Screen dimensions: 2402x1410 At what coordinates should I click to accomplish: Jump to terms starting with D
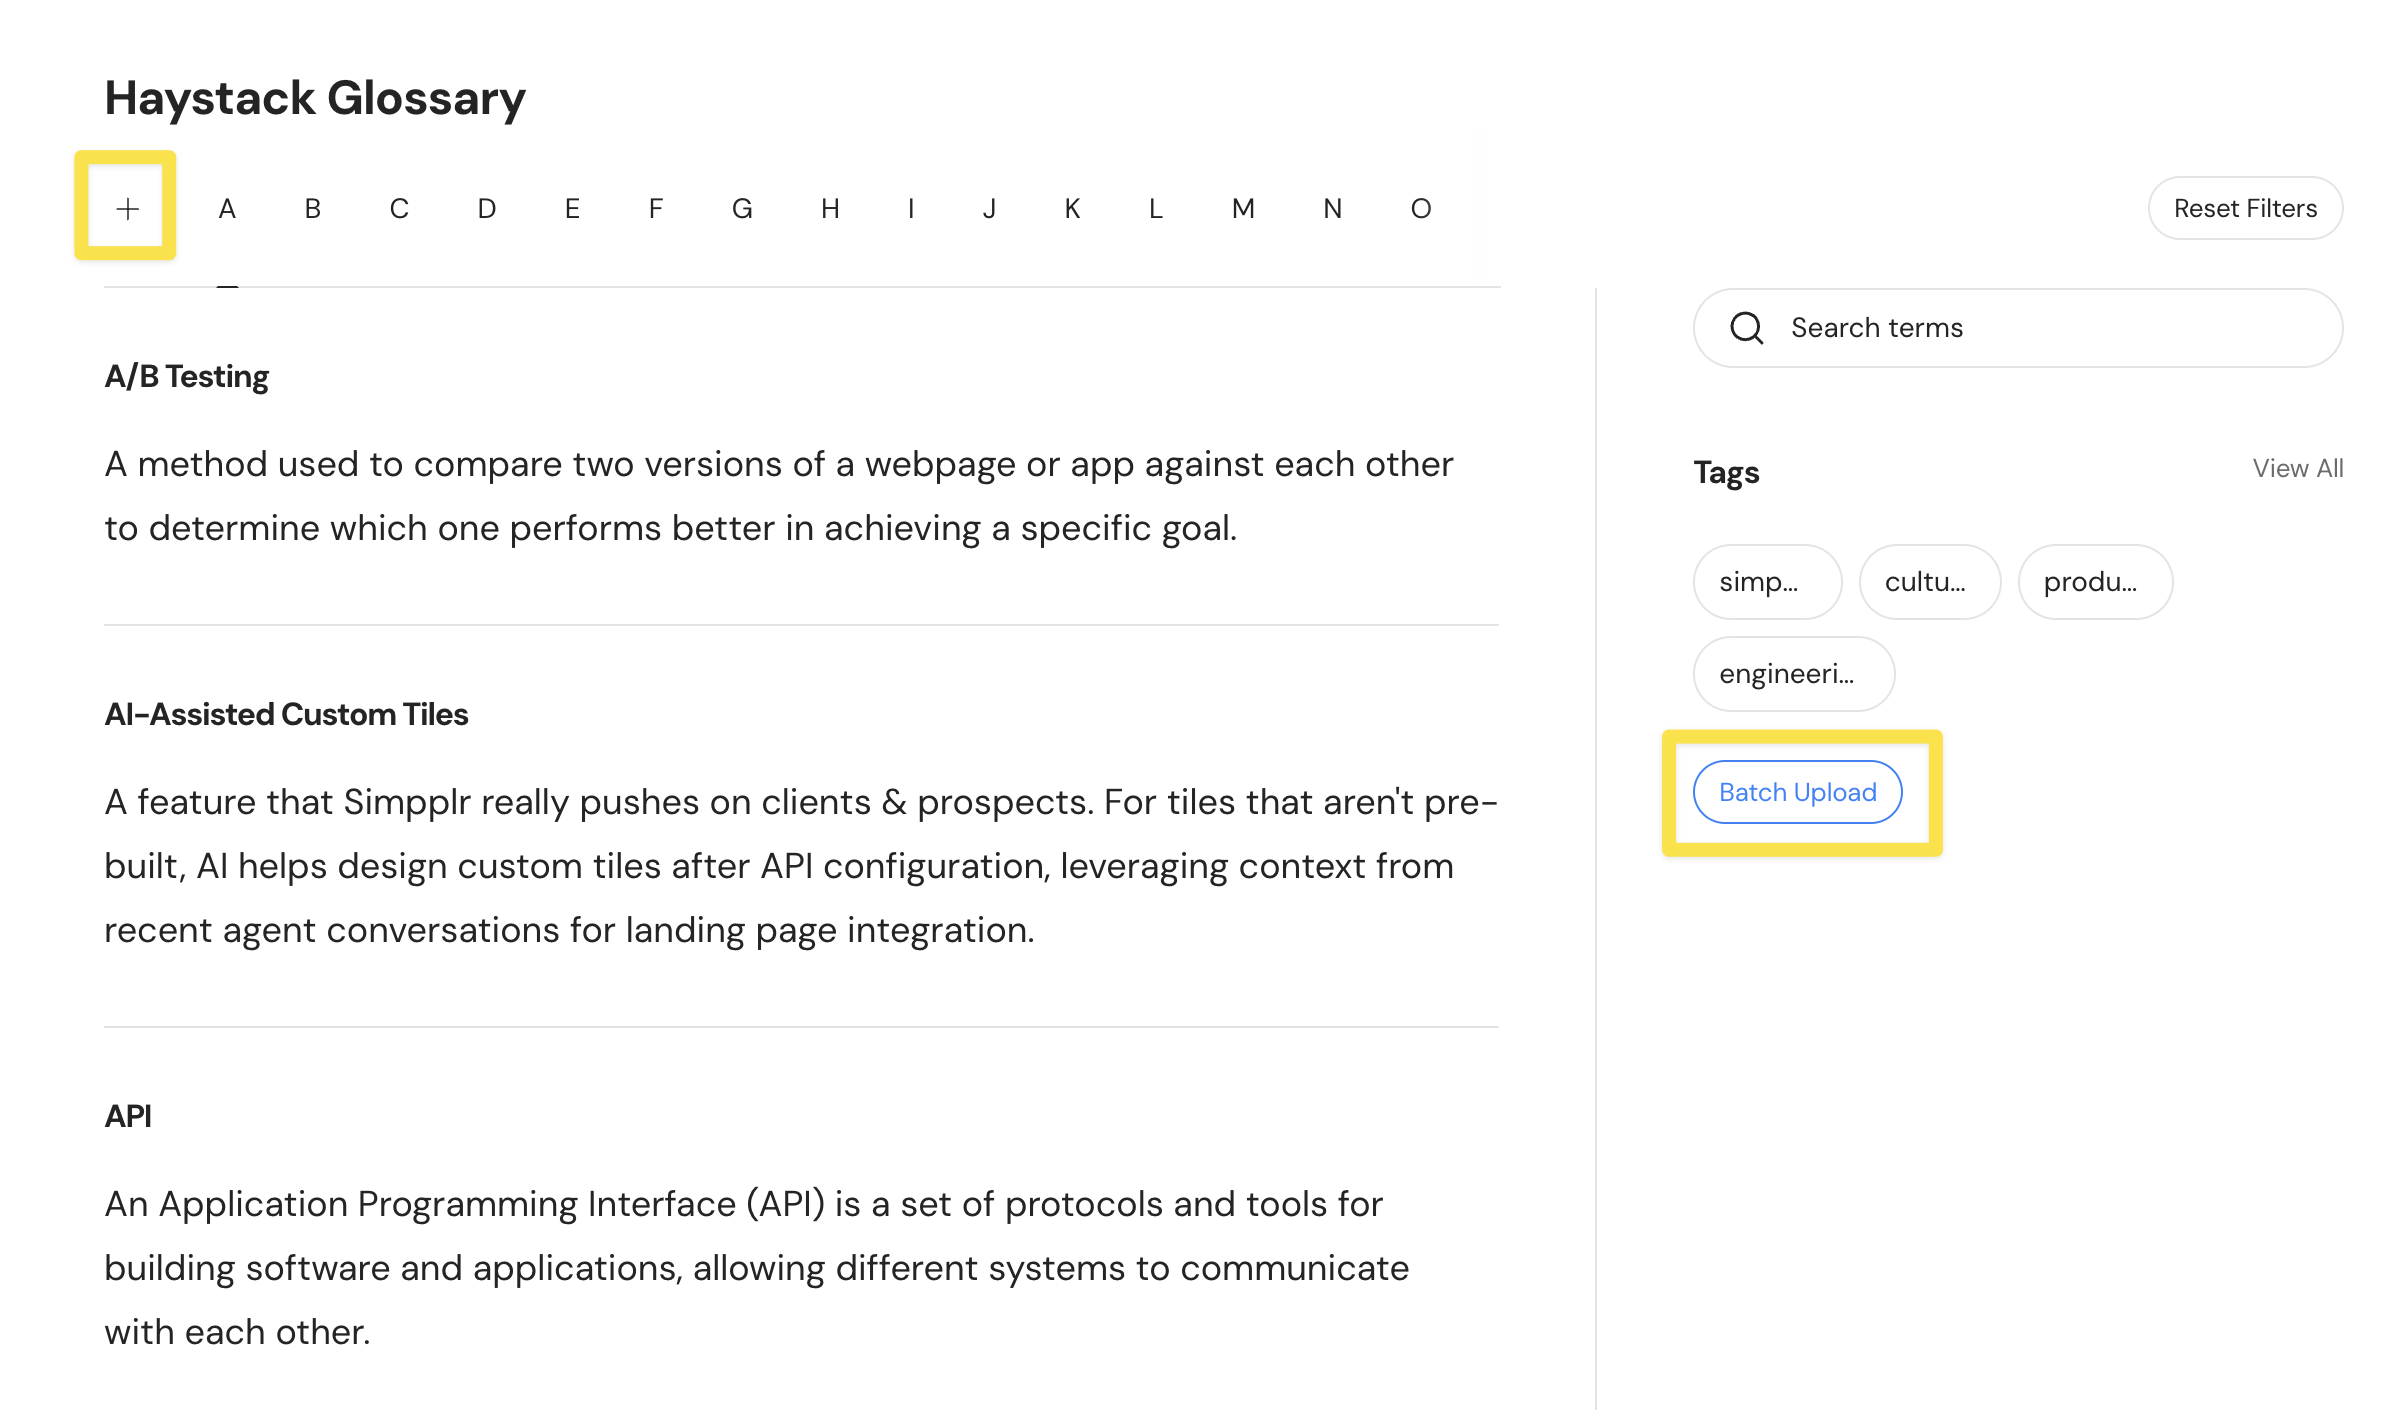tap(486, 208)
